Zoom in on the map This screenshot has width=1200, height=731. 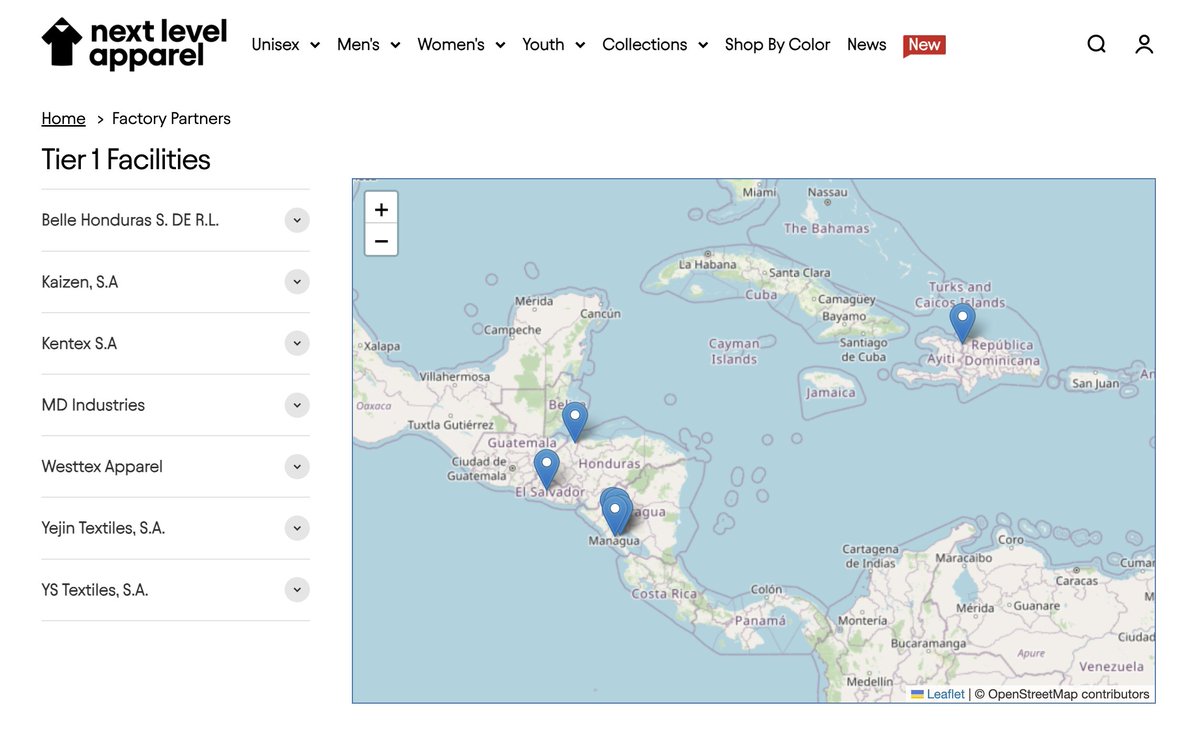pyautogui.click(x=381, y=209)
